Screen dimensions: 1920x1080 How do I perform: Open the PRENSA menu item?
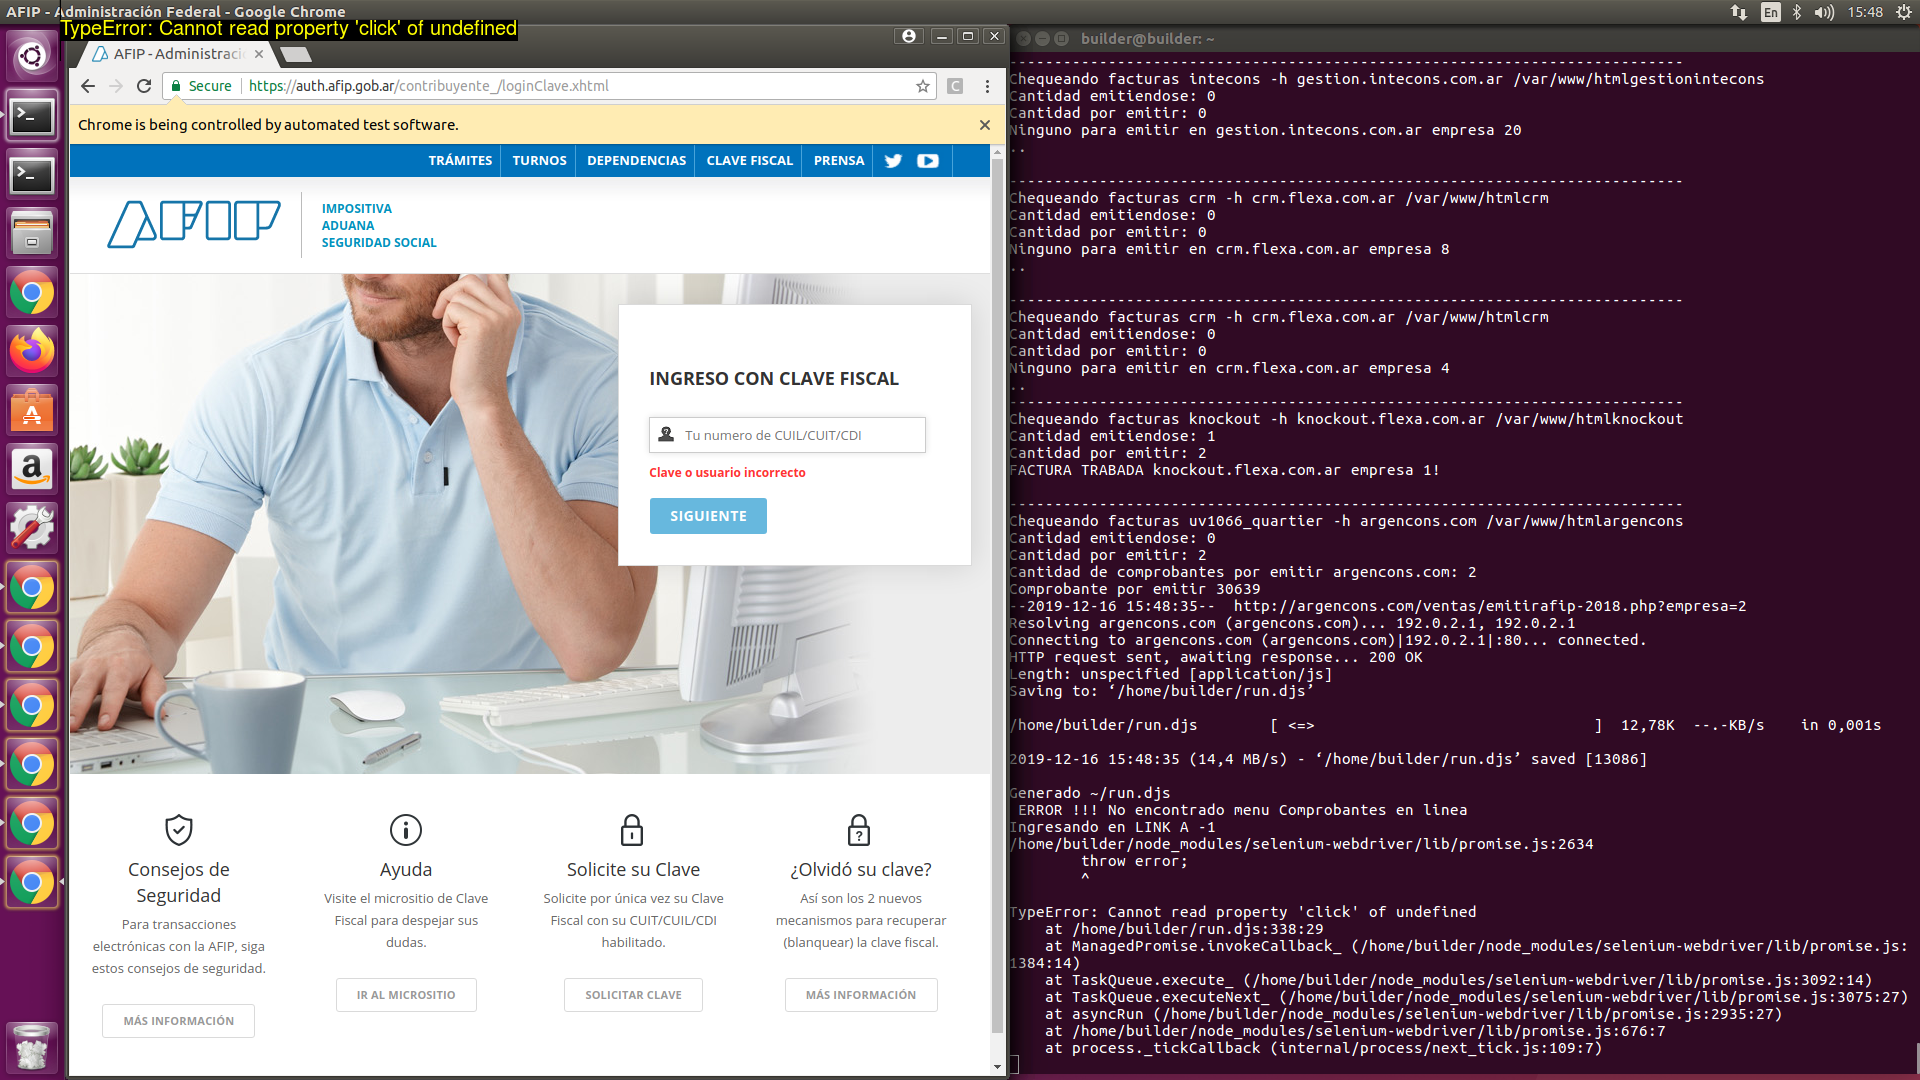pos(839,161)
